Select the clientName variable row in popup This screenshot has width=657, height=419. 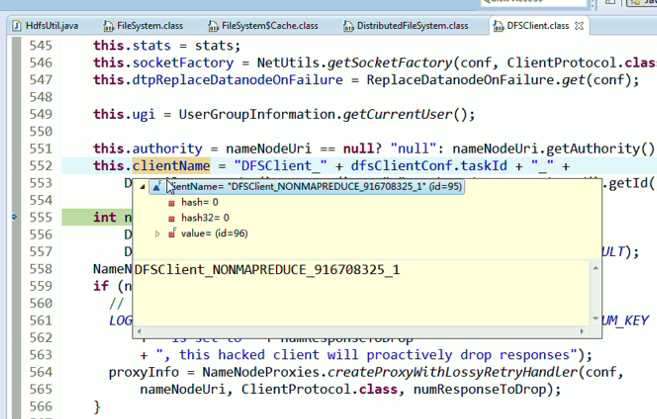[307, 186]
